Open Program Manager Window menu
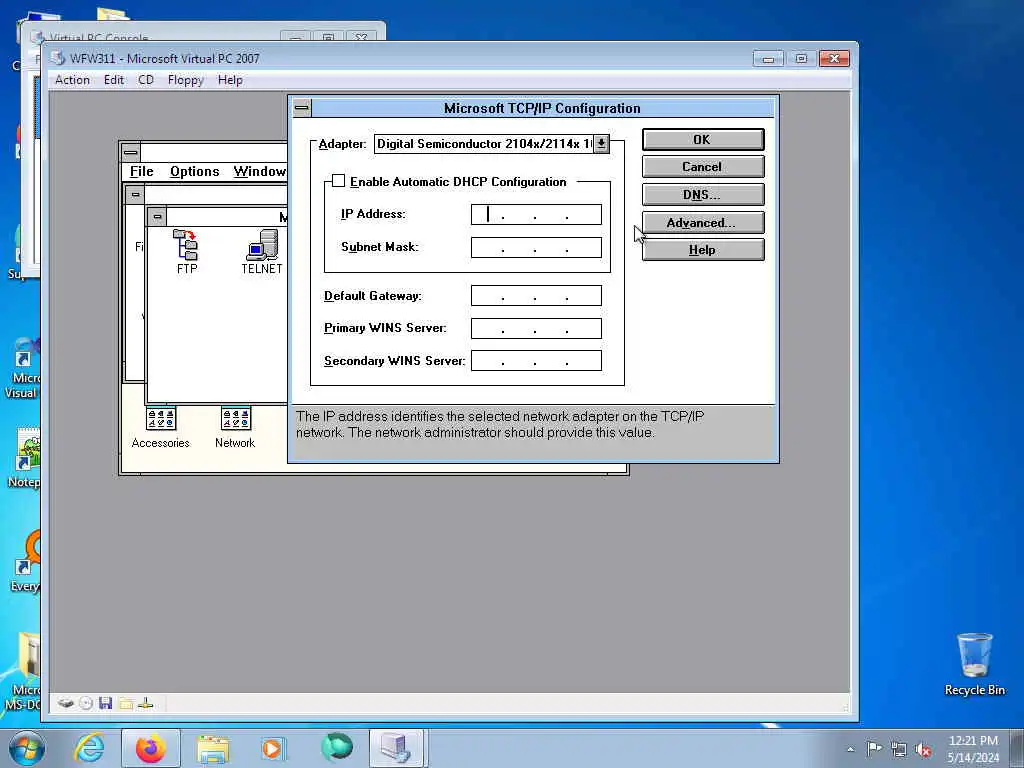 click(x=260, y=171)
